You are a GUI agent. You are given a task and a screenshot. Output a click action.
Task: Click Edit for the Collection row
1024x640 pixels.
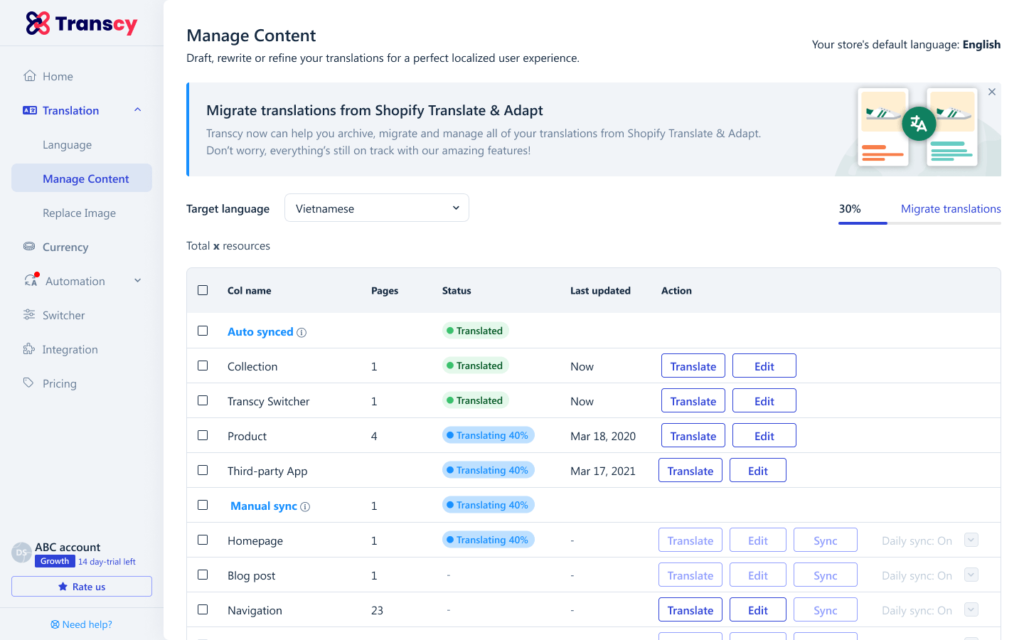(x=764, y=366)
